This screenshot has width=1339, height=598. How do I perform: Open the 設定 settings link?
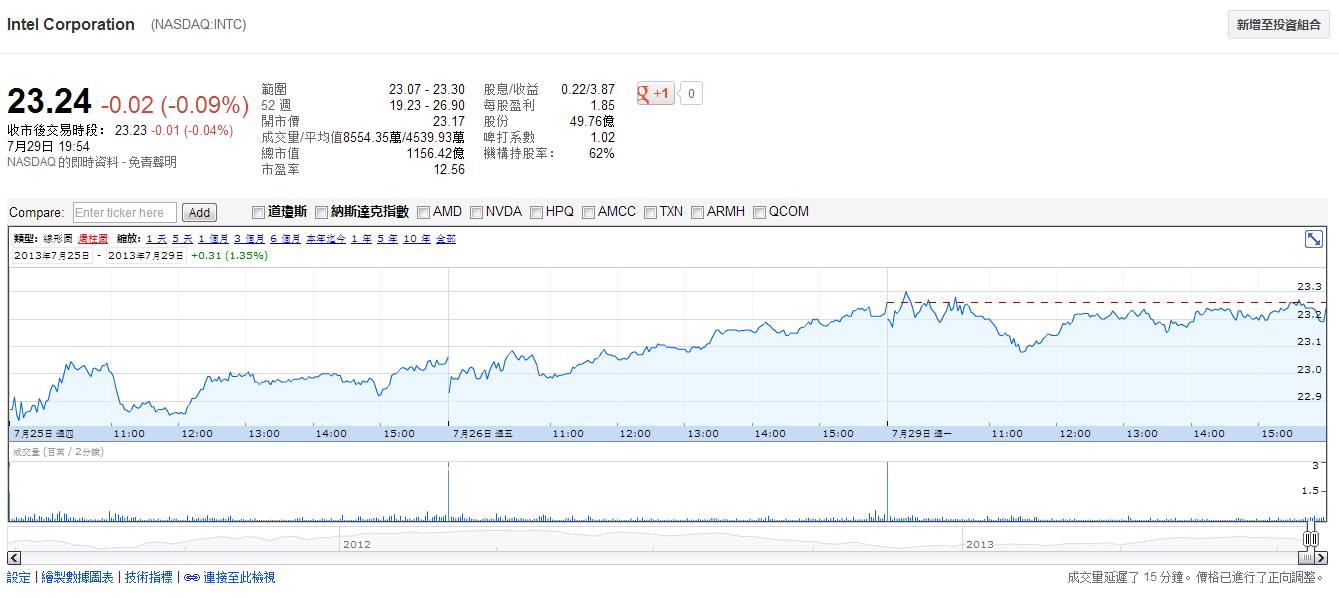tap(19, 578)
